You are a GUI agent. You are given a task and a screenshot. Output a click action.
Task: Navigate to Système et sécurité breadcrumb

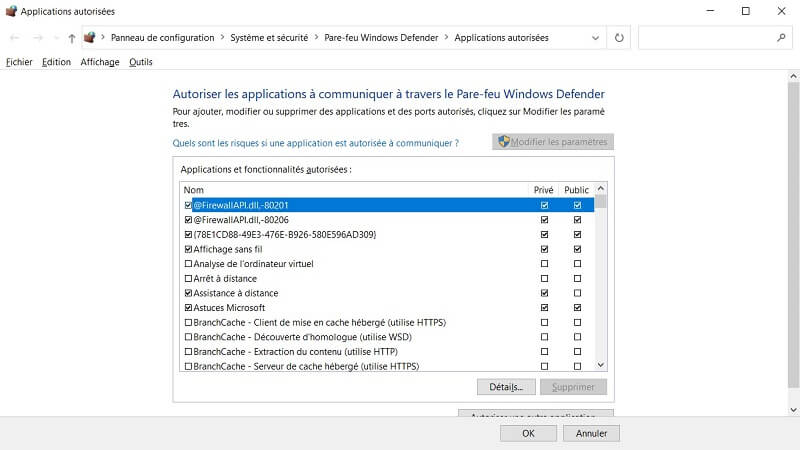[269, 38]
